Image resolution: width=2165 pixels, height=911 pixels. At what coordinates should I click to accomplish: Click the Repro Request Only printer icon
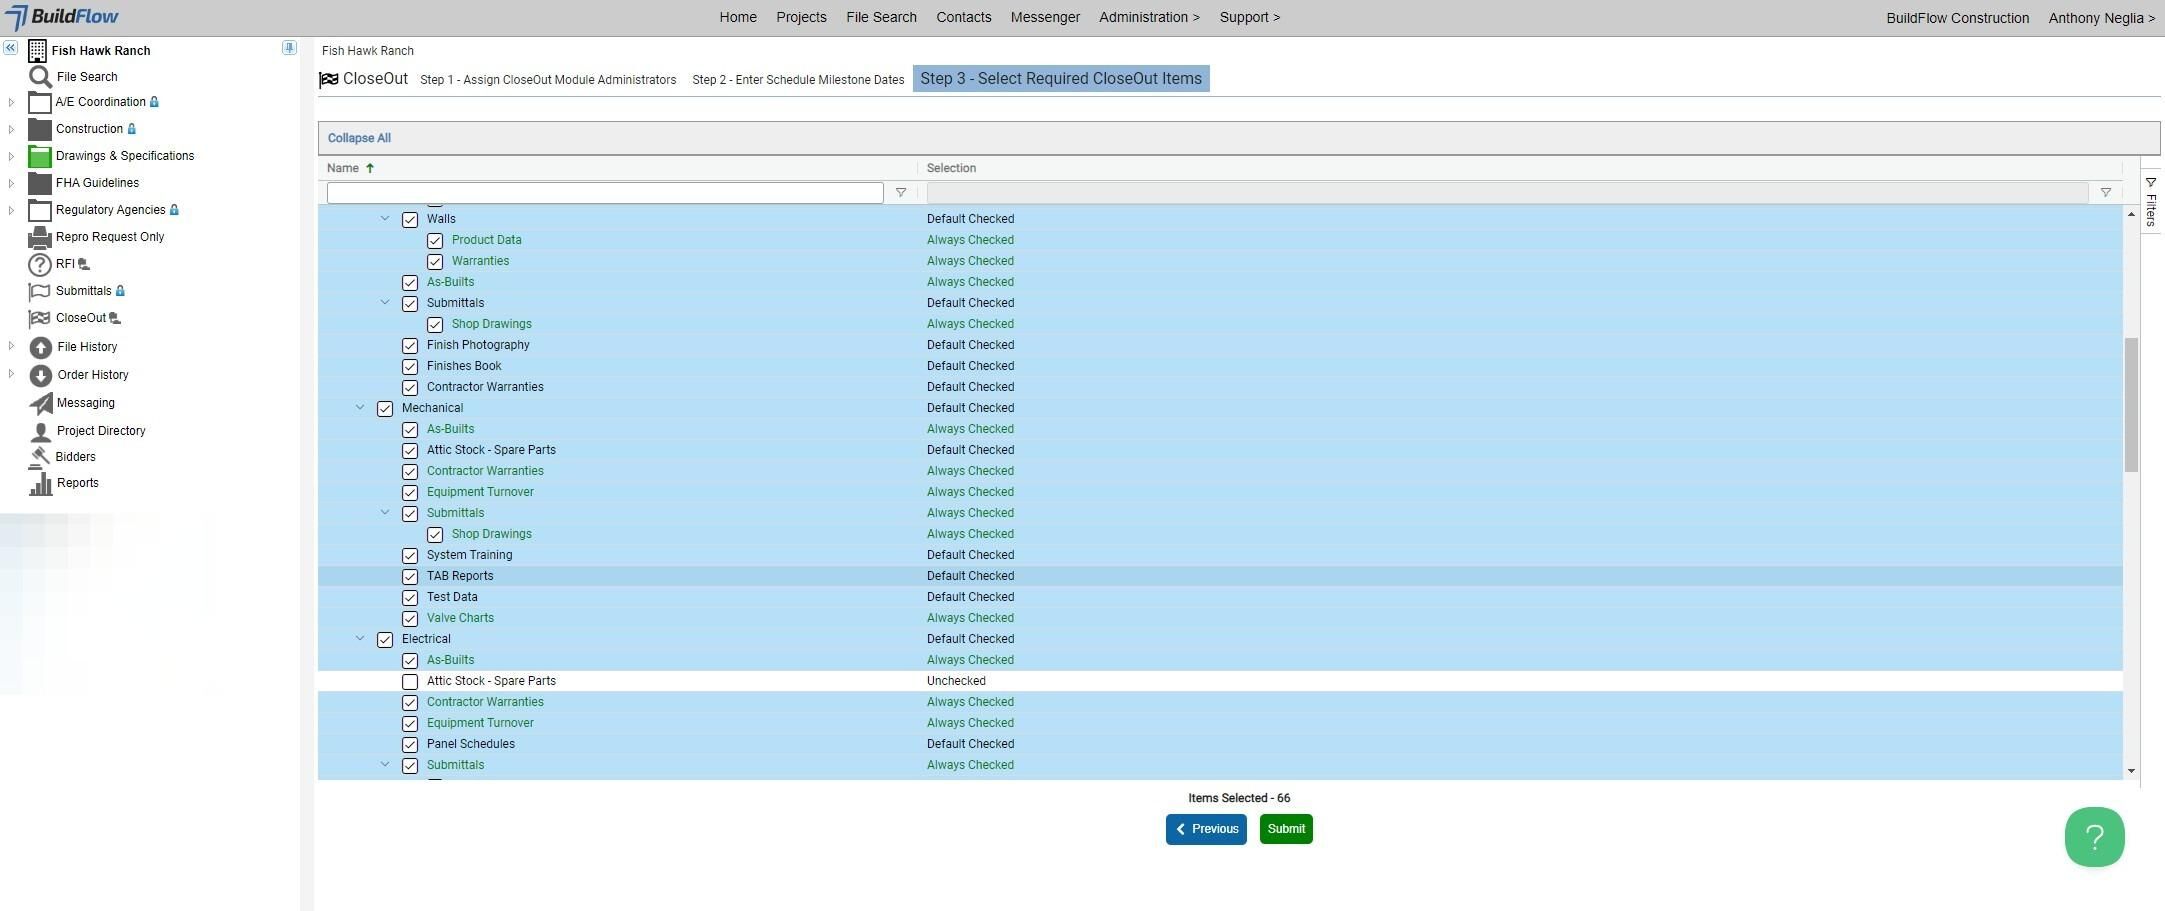click(x=40, y=237)
